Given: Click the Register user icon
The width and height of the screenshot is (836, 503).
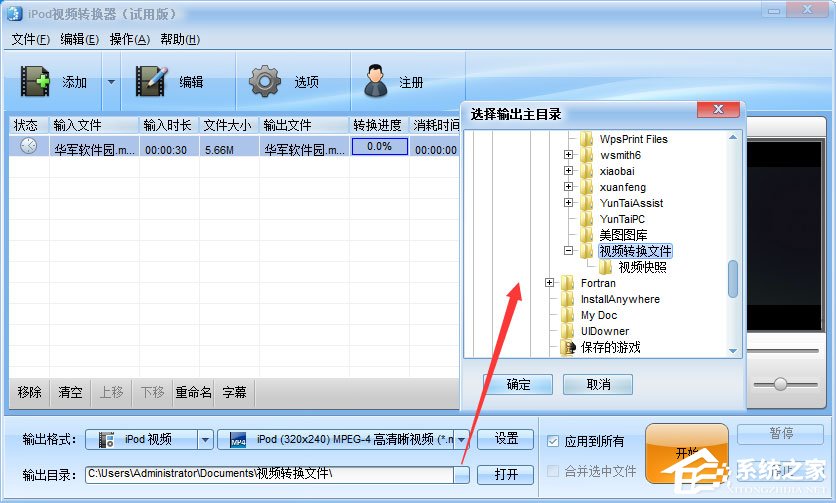Looking at the screenshot, I should [x=376, y=81].
